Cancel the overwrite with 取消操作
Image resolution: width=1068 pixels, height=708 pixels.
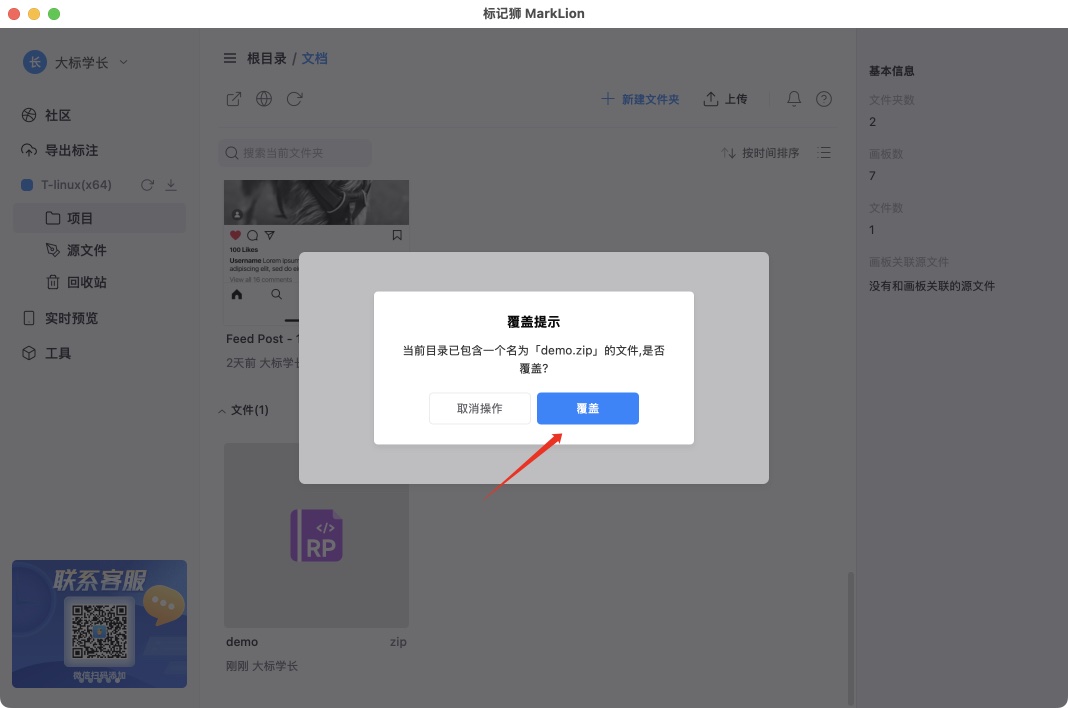pyautogui.click(x=480, y=408)
